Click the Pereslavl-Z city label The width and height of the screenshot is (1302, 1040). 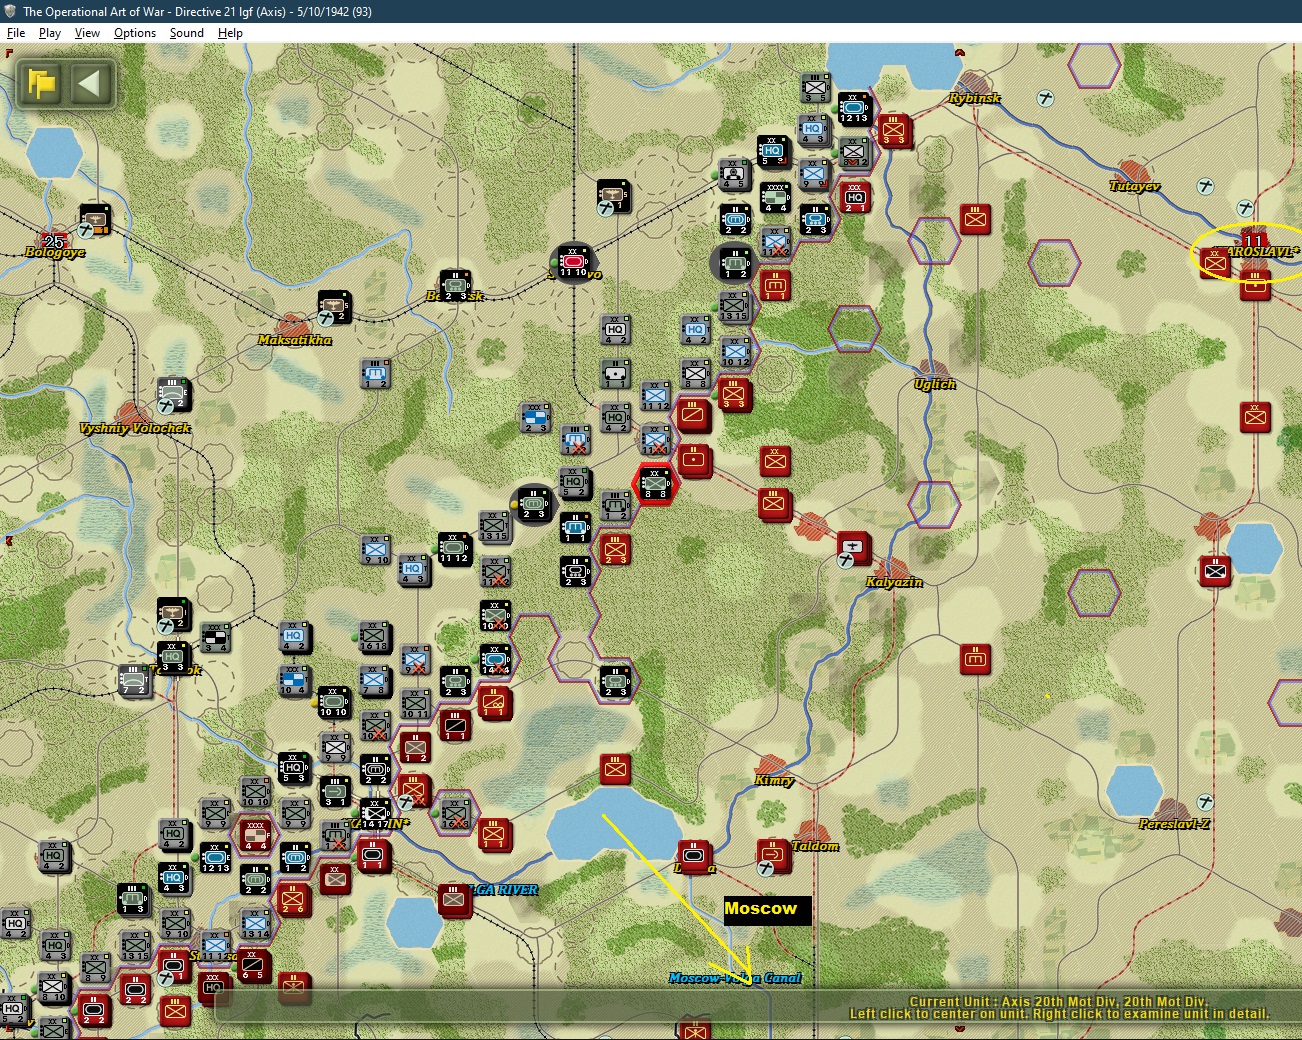click(1174, 824)
